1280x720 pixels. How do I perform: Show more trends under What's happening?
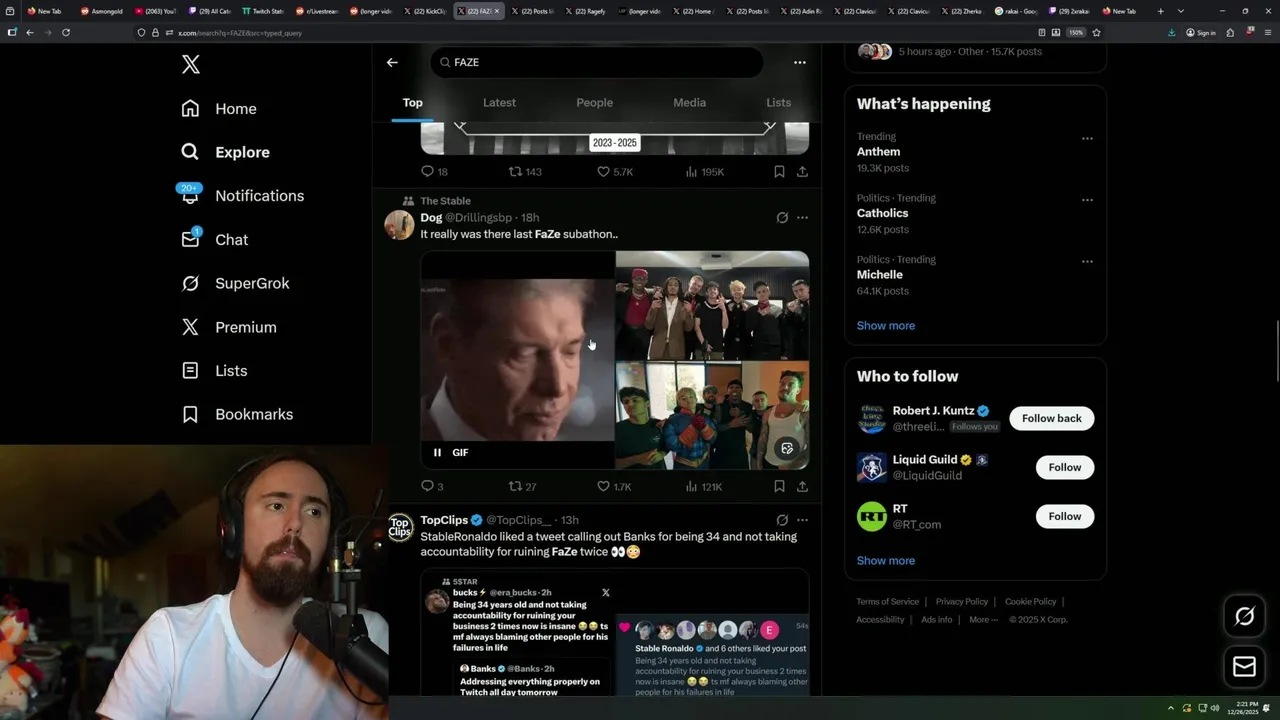(x=885, y=326)
